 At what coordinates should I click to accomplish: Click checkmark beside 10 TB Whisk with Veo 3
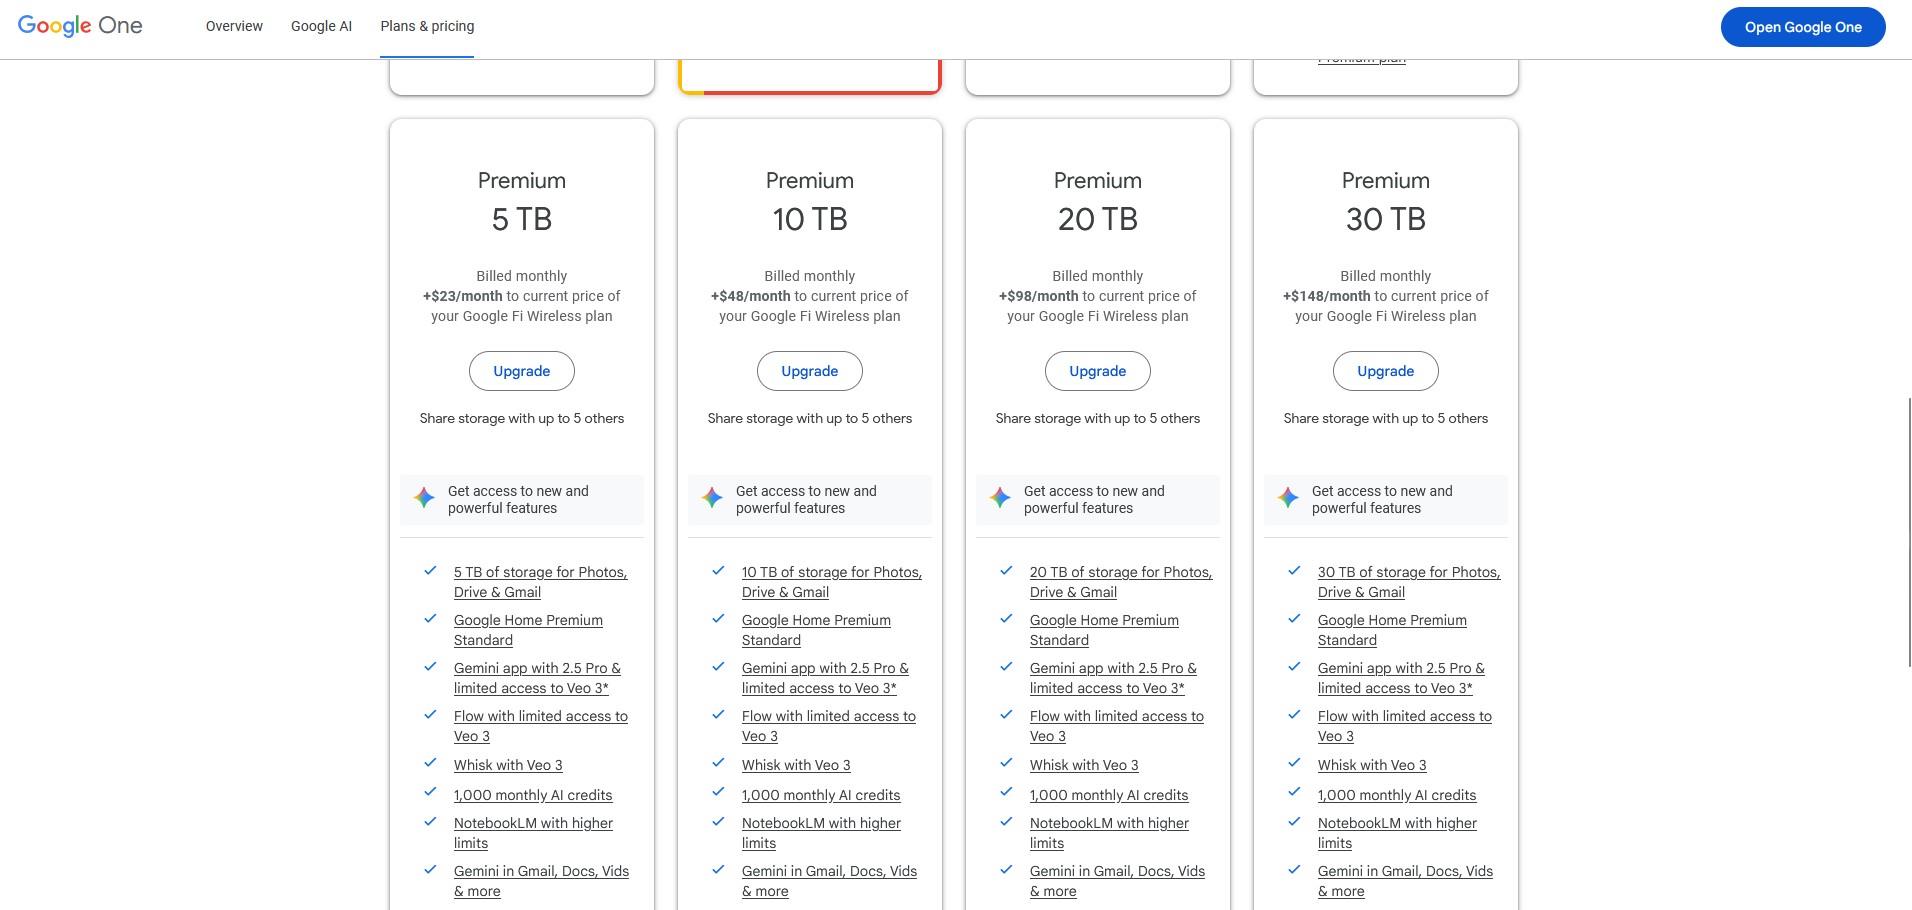click(x=718, y=763)
